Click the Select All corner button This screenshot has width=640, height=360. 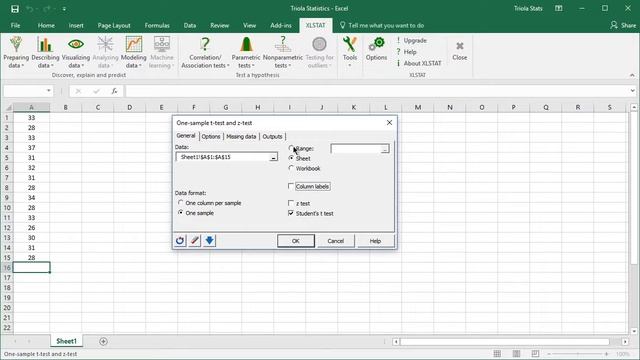tap(8, 107)
